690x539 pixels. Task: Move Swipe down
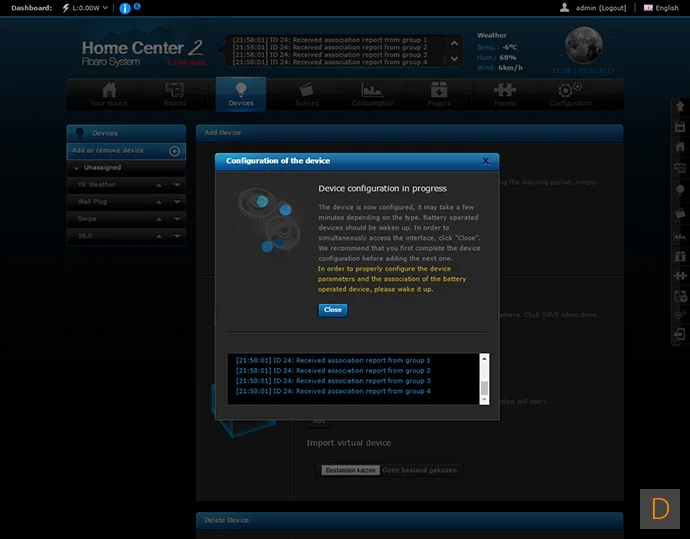(177, 220)
